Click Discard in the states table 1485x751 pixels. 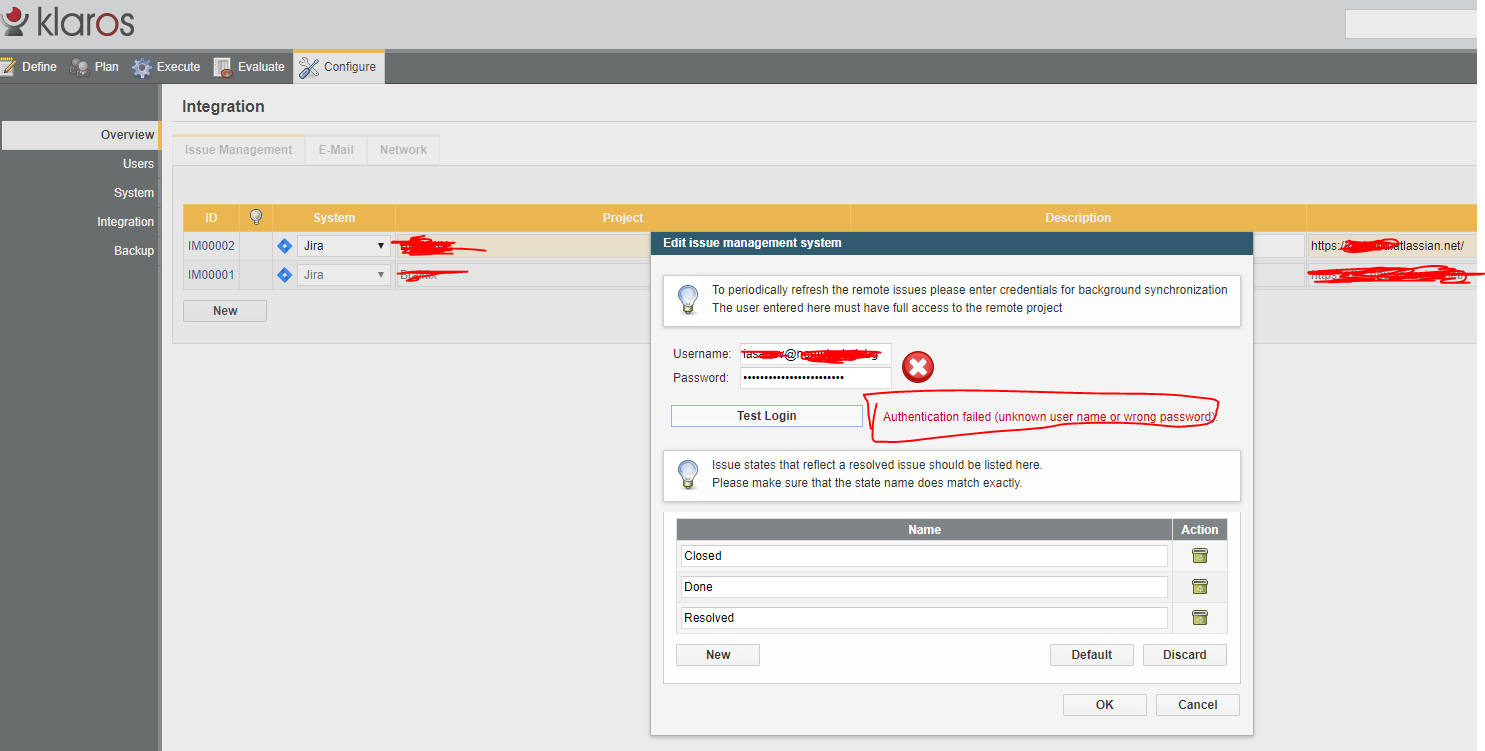pos(1184,655)
